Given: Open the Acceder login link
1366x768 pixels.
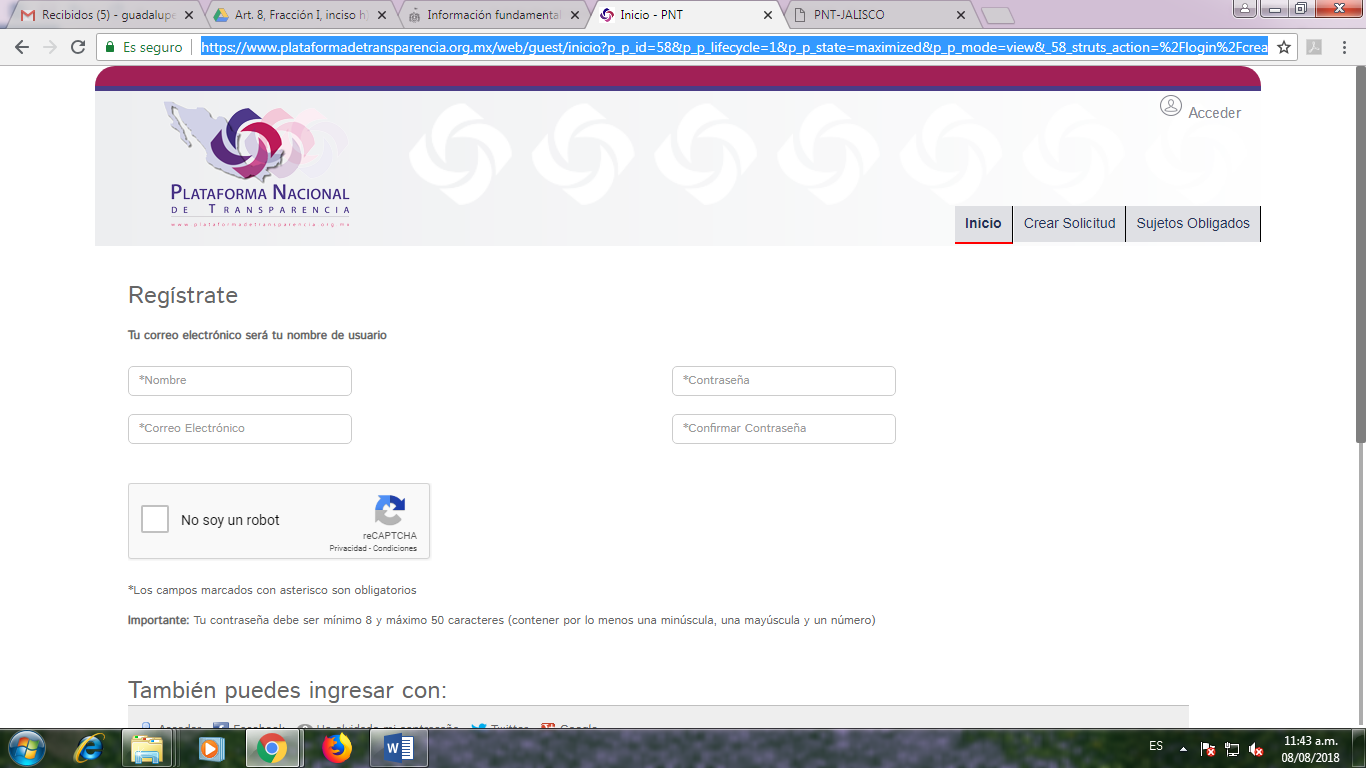Looking at the screenshot, I should click(1214, 113).
